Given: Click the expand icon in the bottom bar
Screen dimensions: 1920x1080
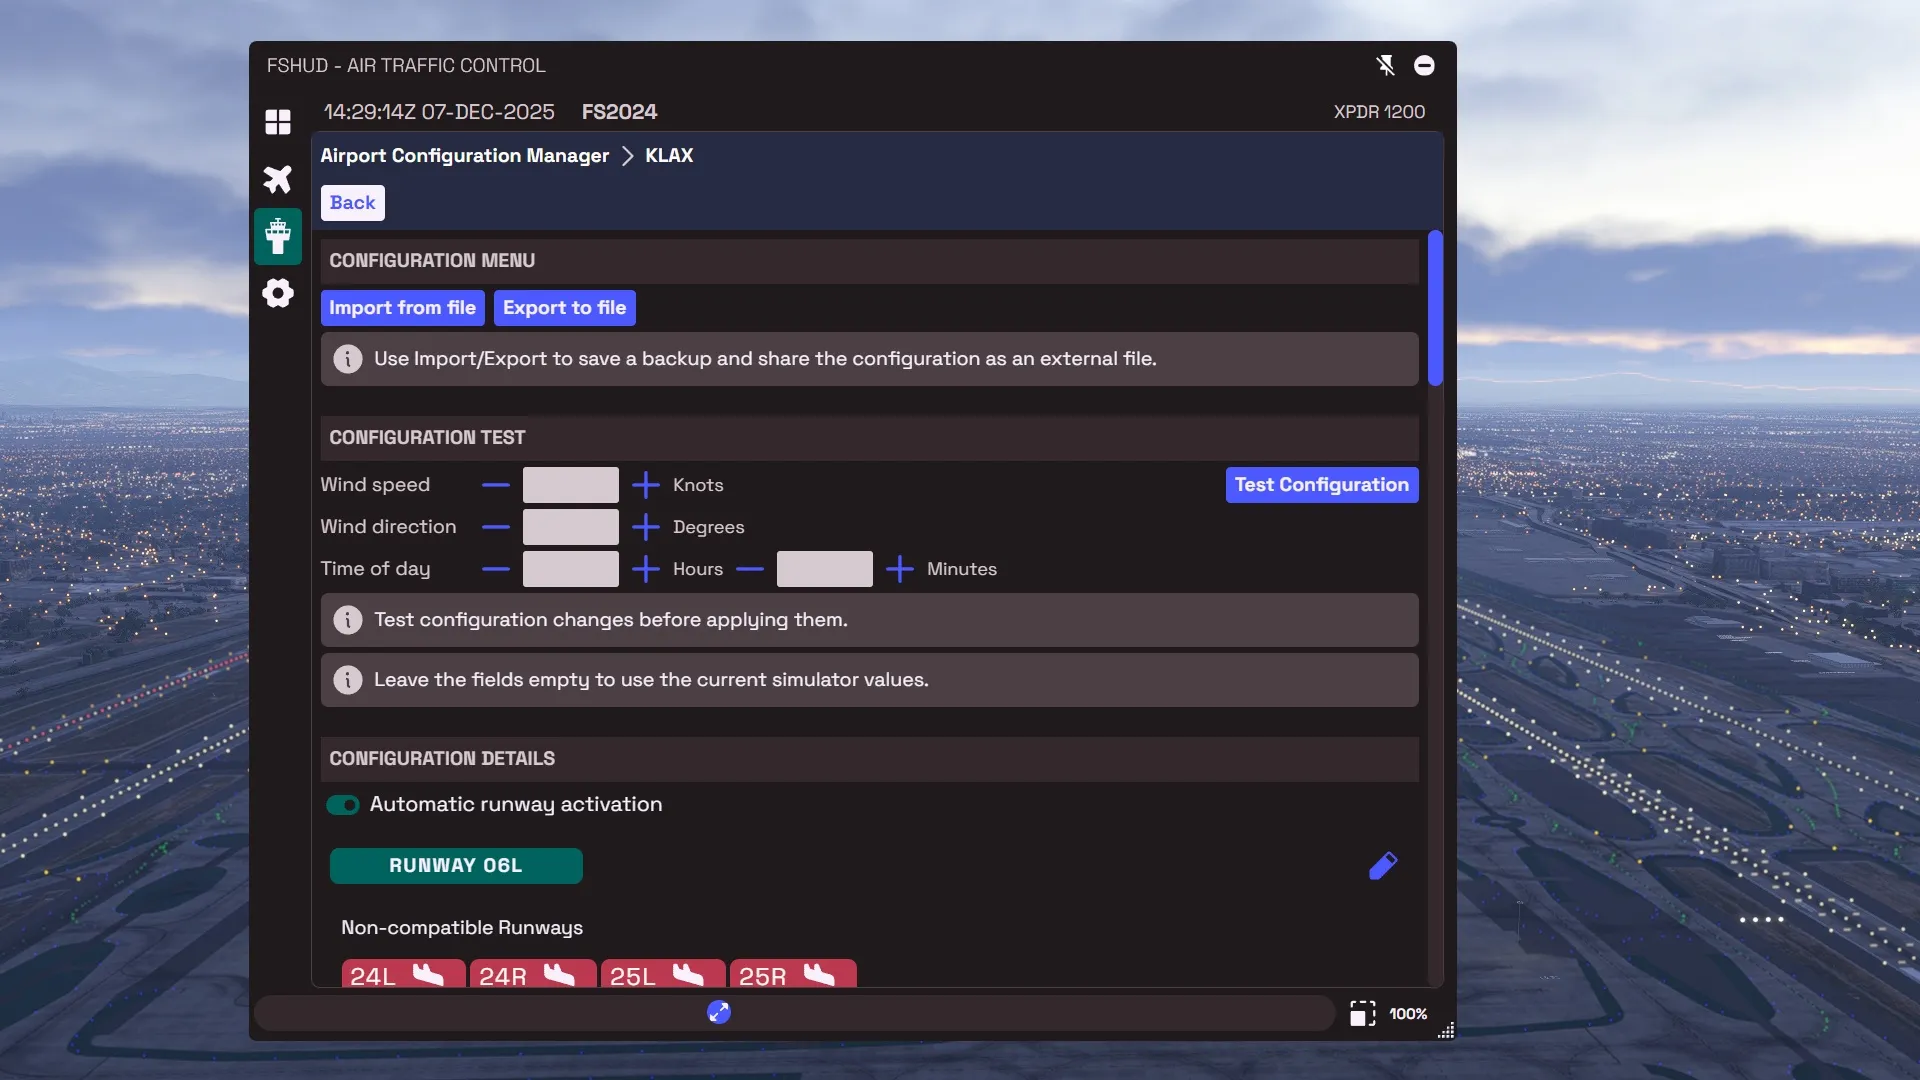Looking at the screenshot, I should (718, 1012).
